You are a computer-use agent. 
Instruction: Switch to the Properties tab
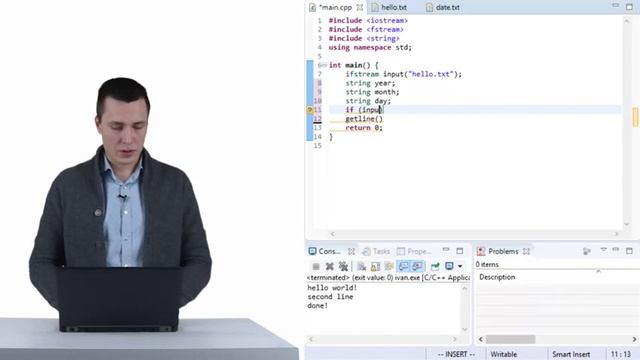(414, 251)
